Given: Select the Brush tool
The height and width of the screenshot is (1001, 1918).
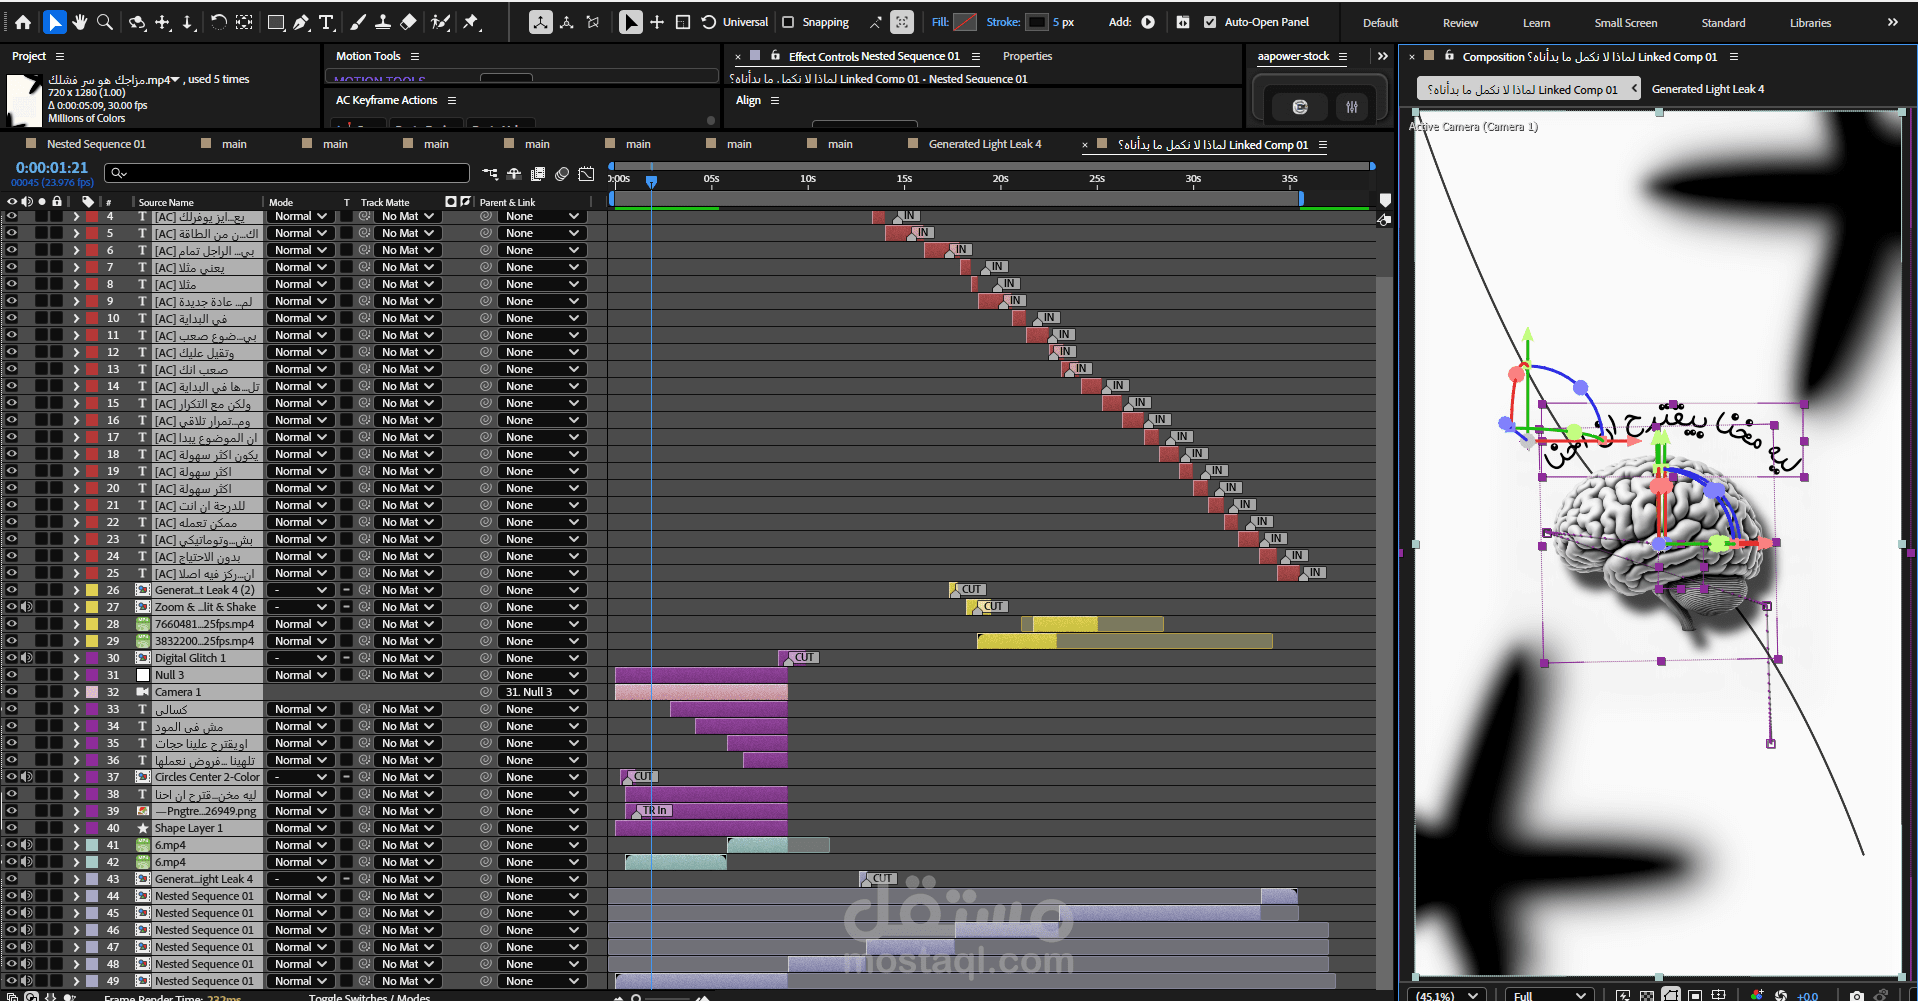Looking at the screenshot, I should (357, 22).
